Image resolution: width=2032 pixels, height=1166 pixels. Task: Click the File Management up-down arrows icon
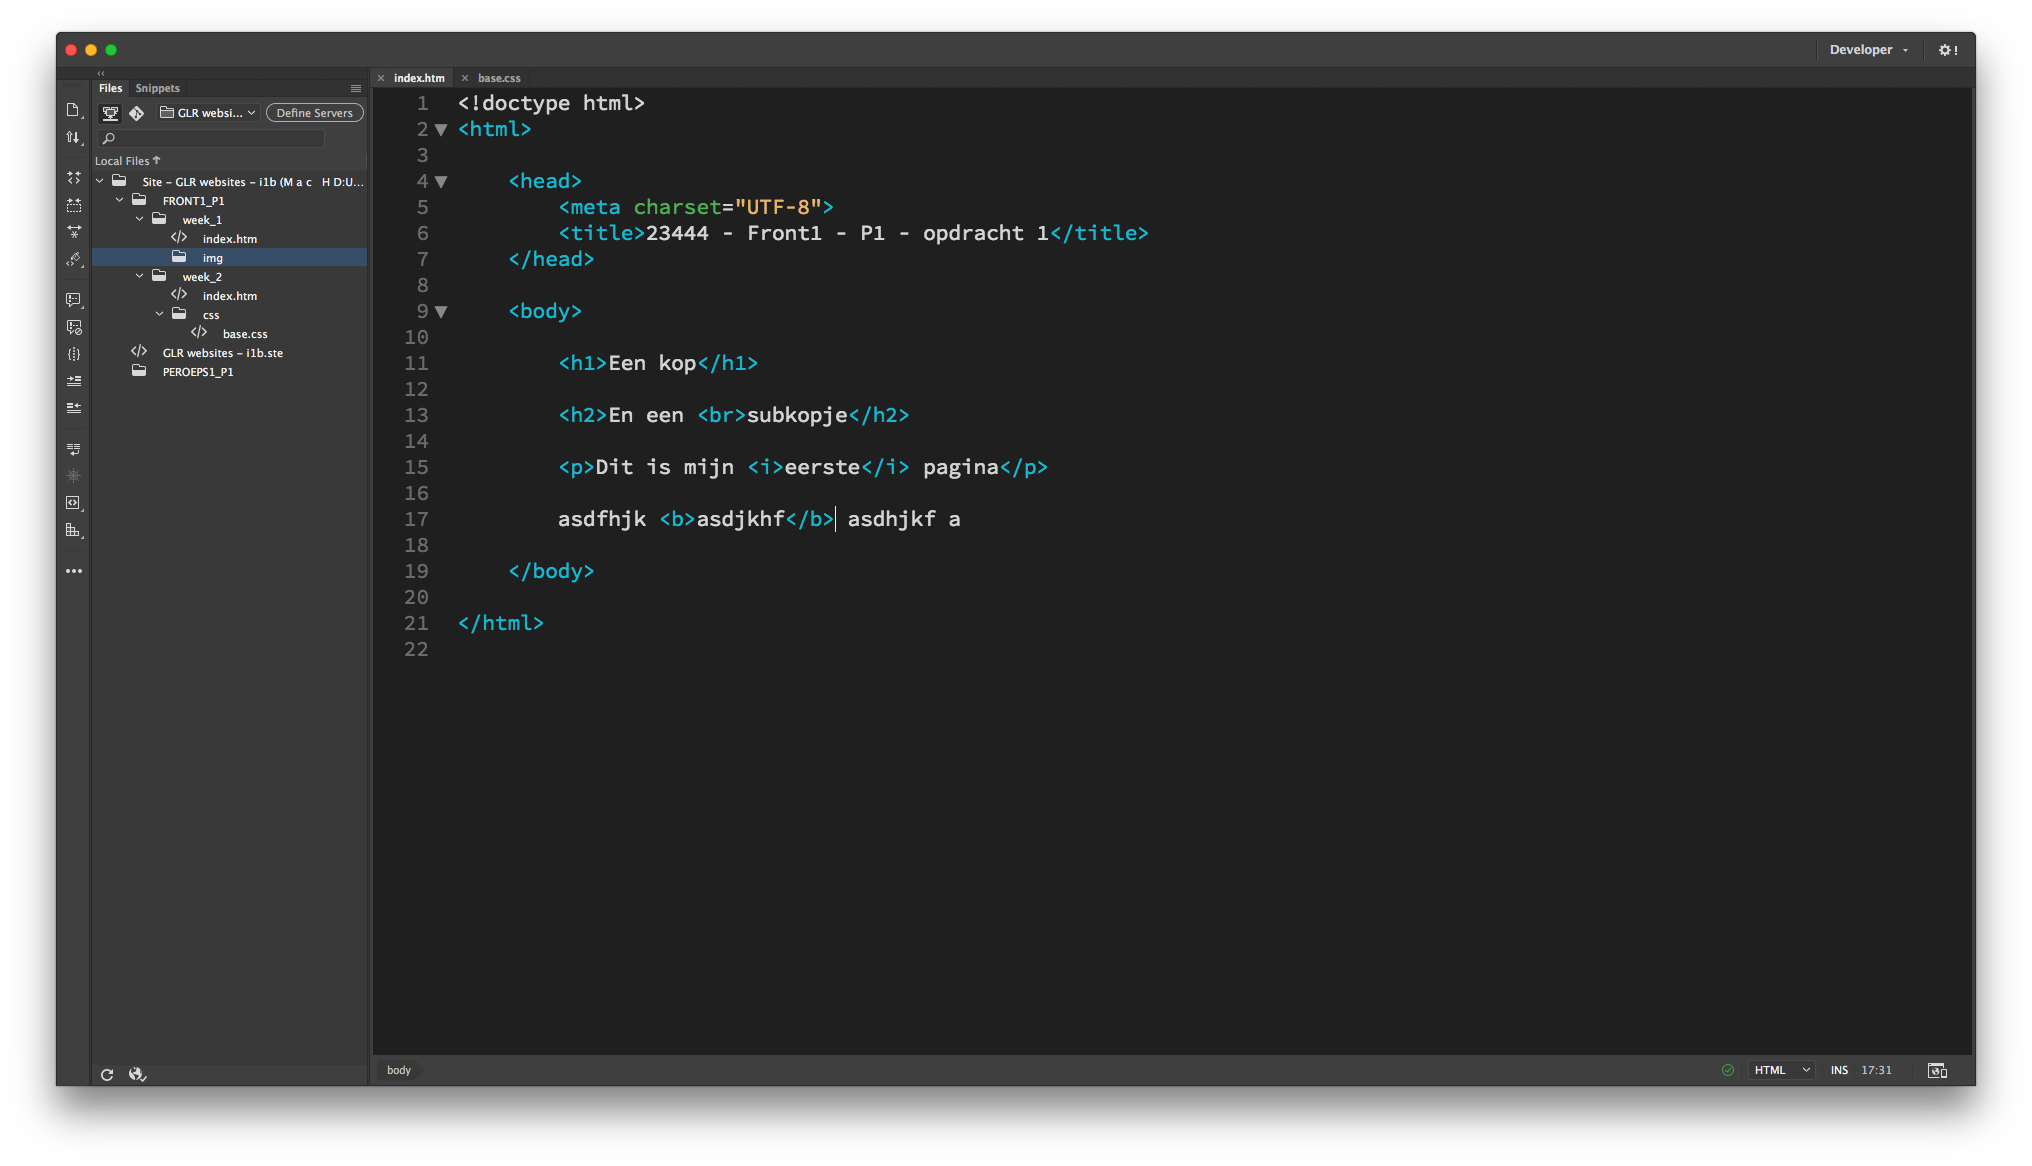click(x=72, y=137)
